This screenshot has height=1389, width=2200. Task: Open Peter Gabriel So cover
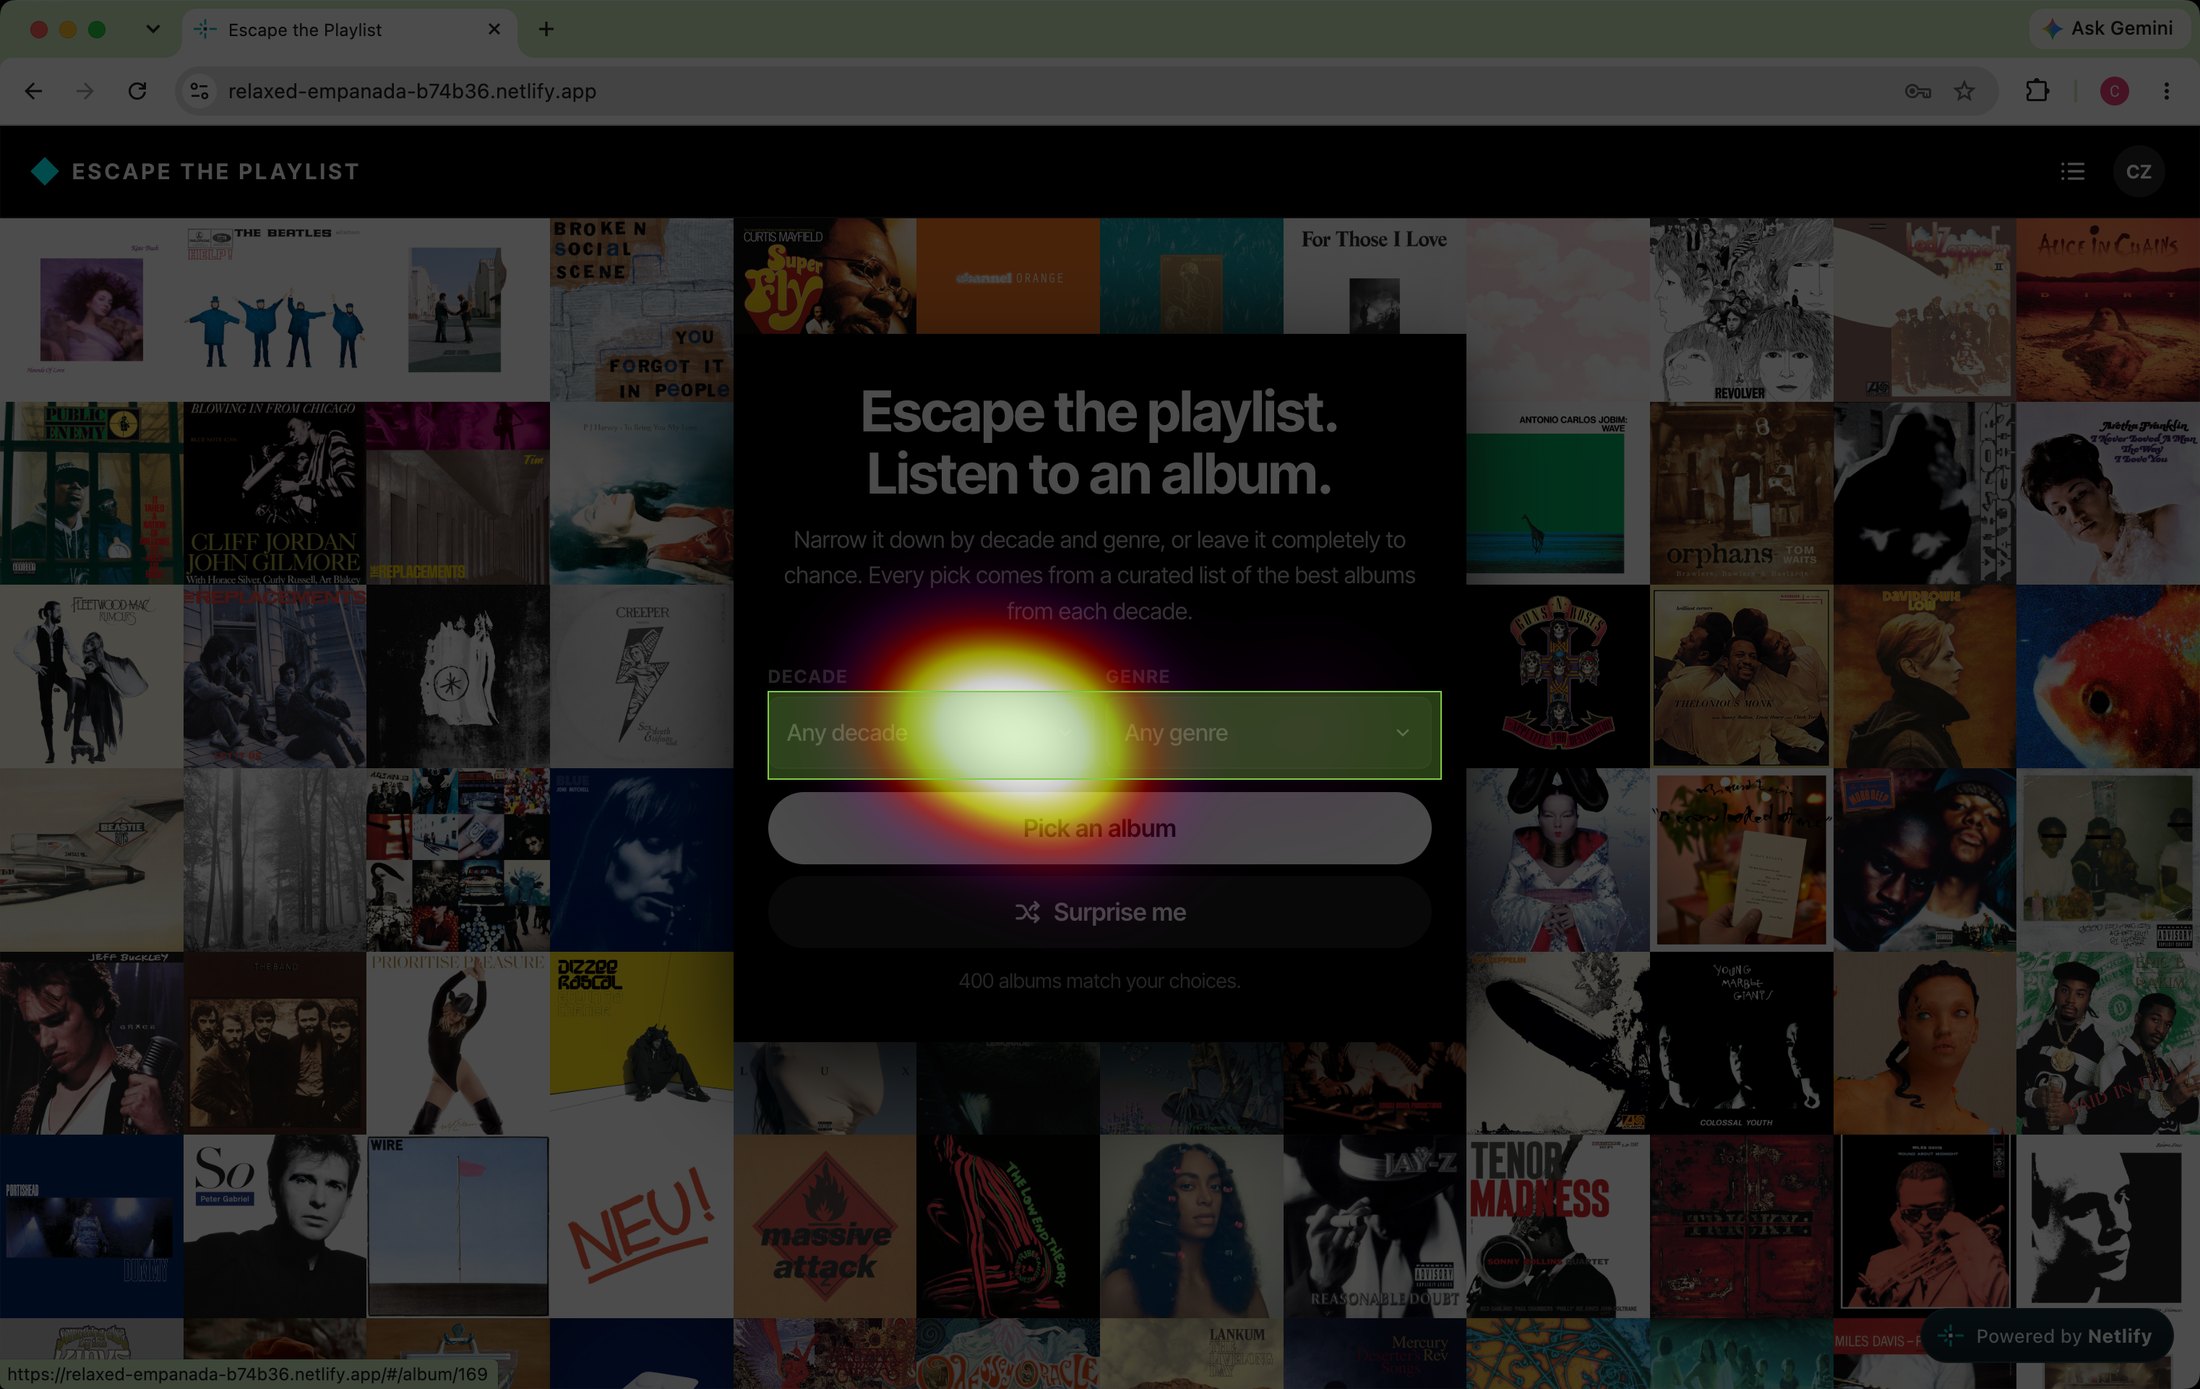tap(275, 1226)
